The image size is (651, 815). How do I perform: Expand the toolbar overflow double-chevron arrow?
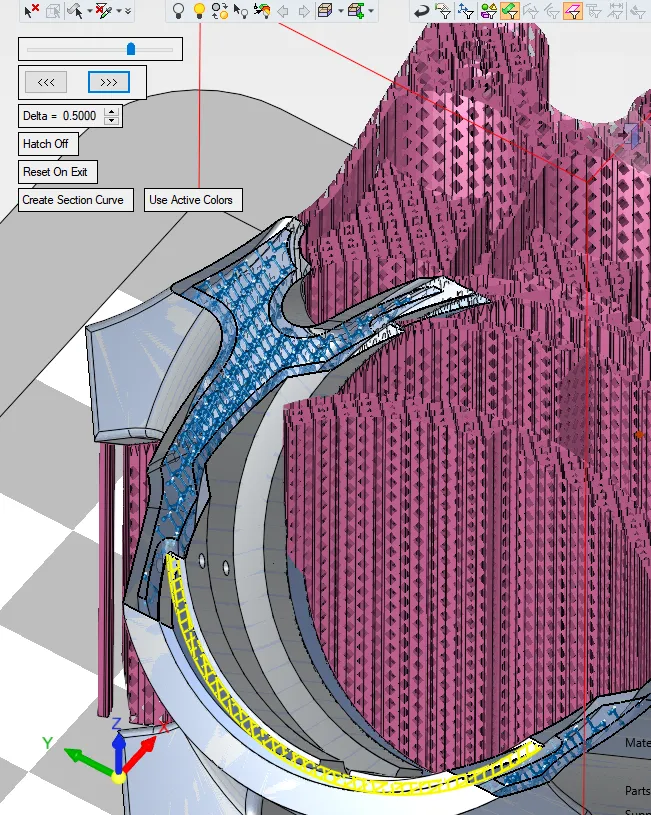pos(127,11)
